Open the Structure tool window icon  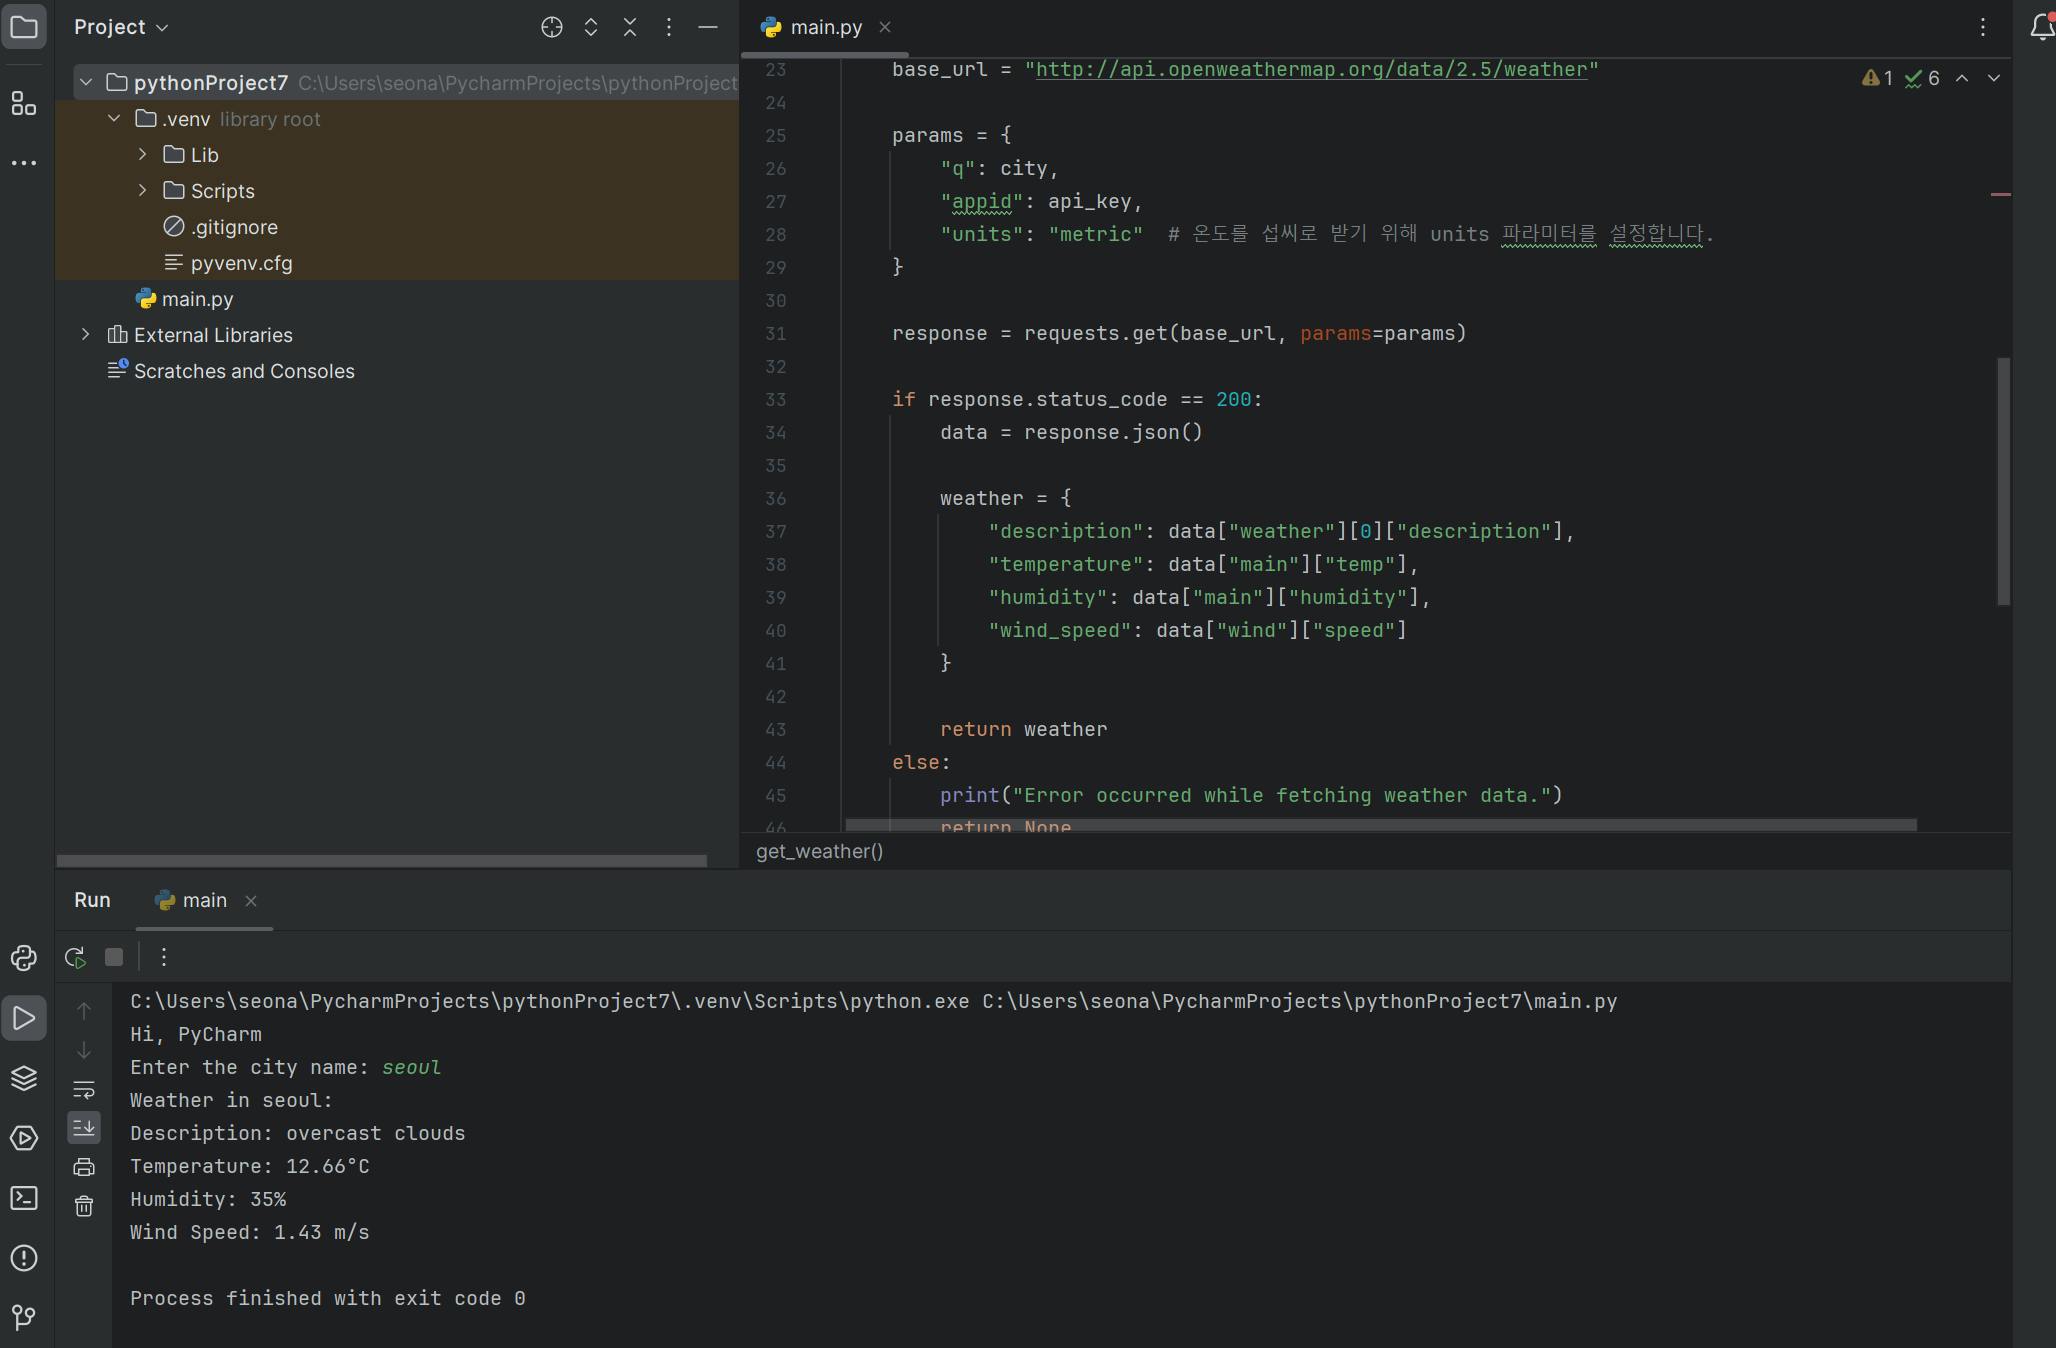[24, 103]
